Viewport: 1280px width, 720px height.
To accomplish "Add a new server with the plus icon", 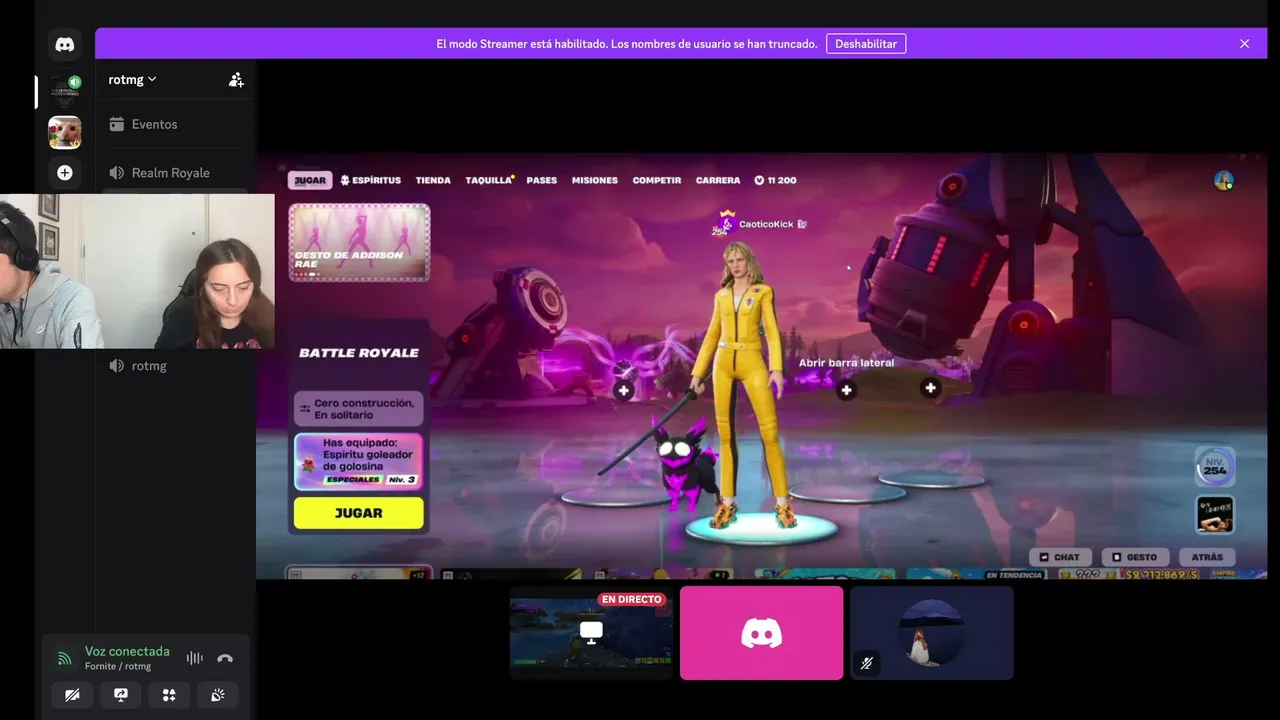I will (x=65, y=173).
